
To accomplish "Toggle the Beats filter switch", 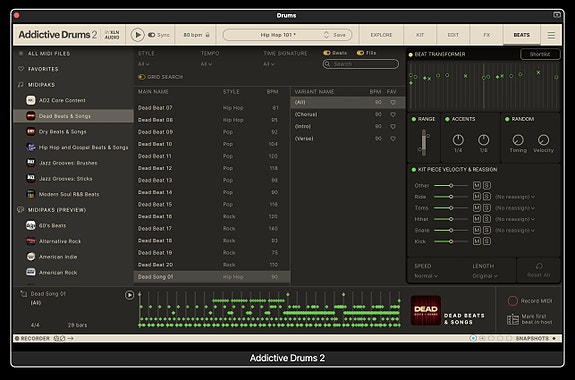I will coord(327,53).
